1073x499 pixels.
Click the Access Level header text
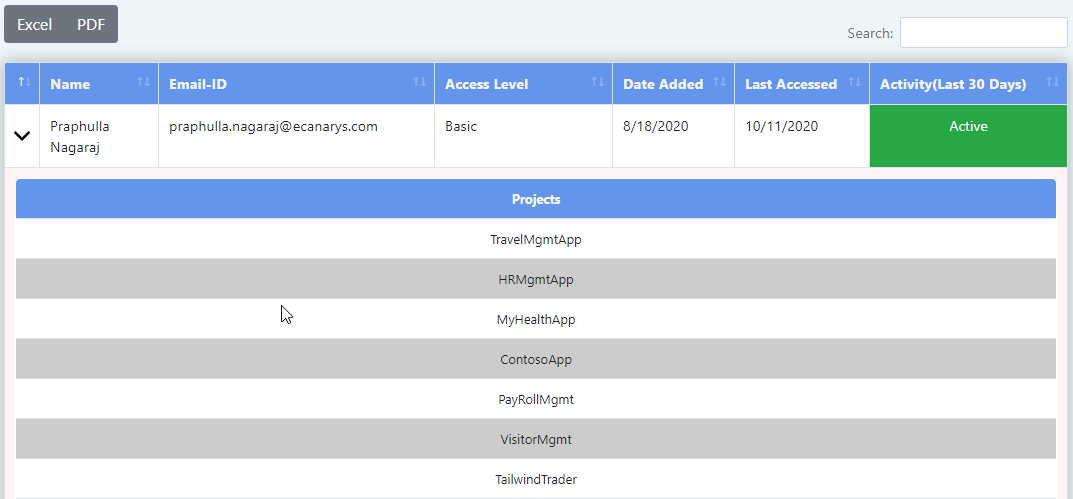pyautogui.click(x=487, y=85)
